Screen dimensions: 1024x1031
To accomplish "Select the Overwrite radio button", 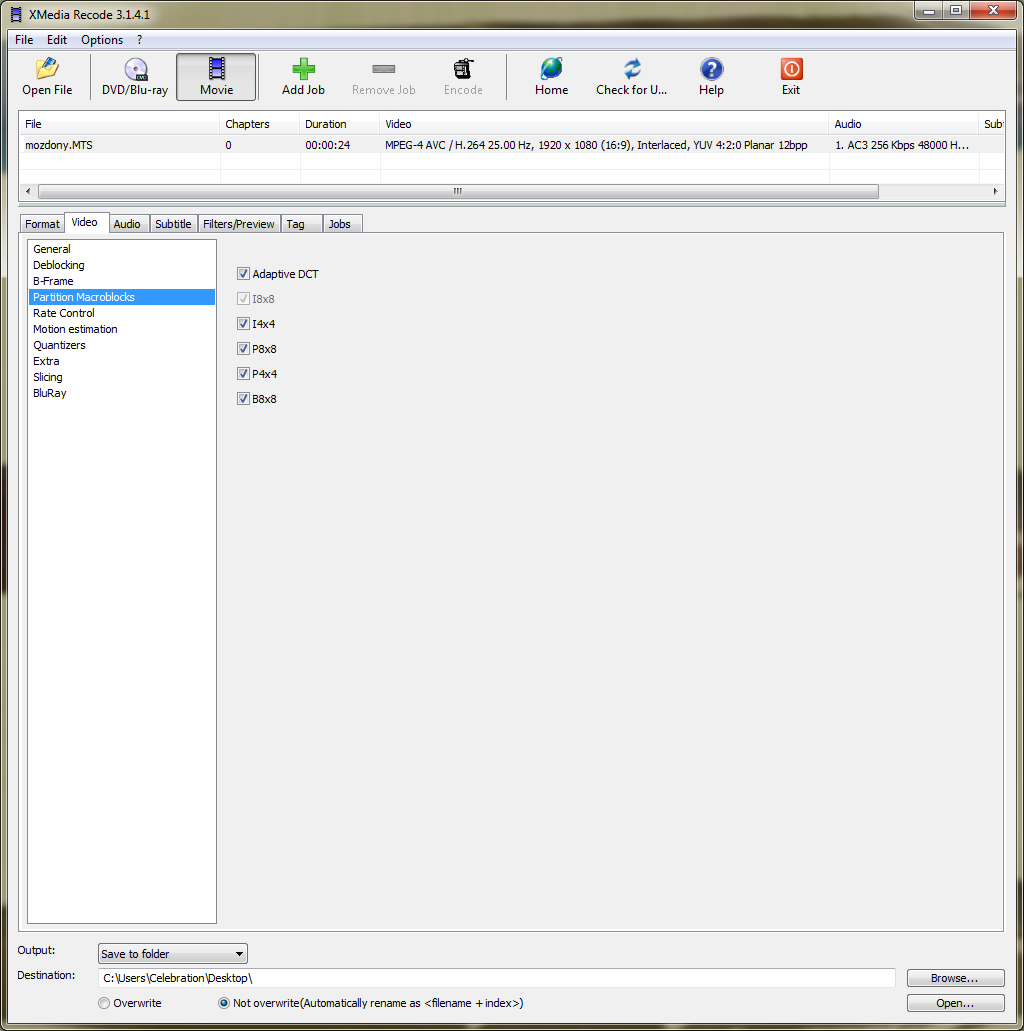I will point(104,1003).
